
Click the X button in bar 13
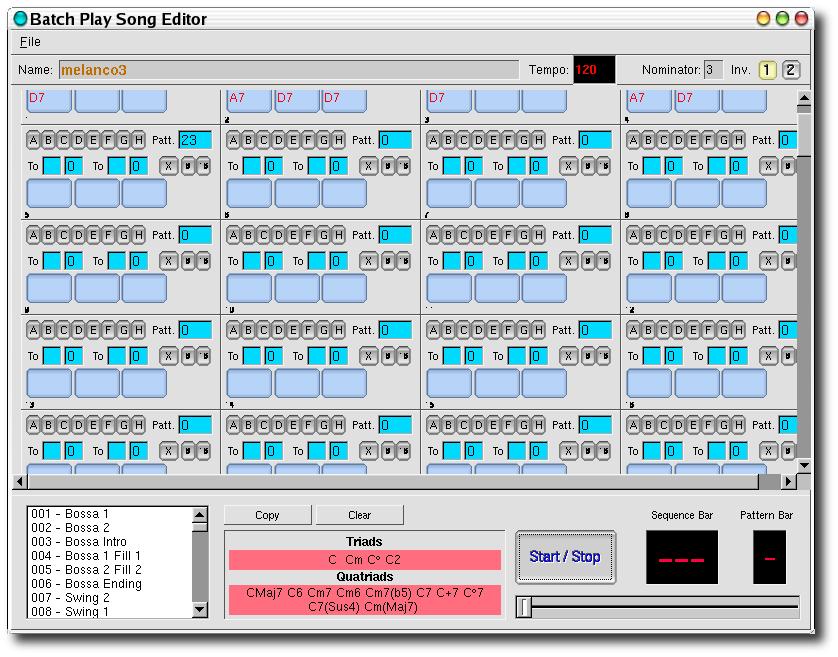pyautogui.click(x=168, y=356)
